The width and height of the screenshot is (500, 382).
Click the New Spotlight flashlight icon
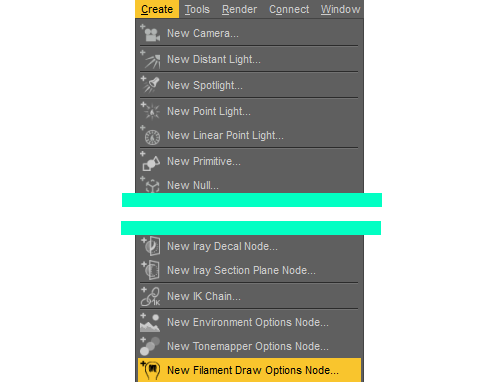(x=150, y=85)
